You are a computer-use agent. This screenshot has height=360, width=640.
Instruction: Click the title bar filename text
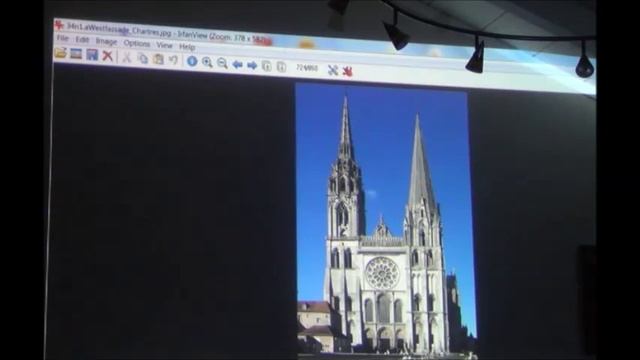(119, 29)
